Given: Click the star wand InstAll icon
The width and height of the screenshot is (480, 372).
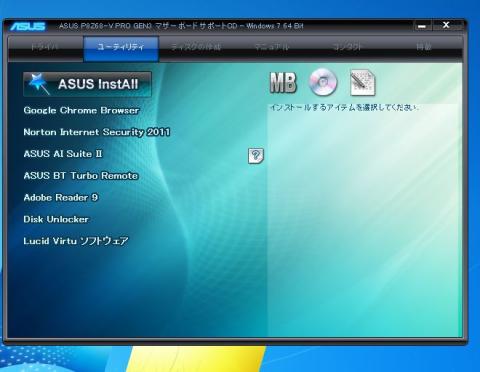Looking at the screenshot, I should pyautogui.click(x=38, y=83).
